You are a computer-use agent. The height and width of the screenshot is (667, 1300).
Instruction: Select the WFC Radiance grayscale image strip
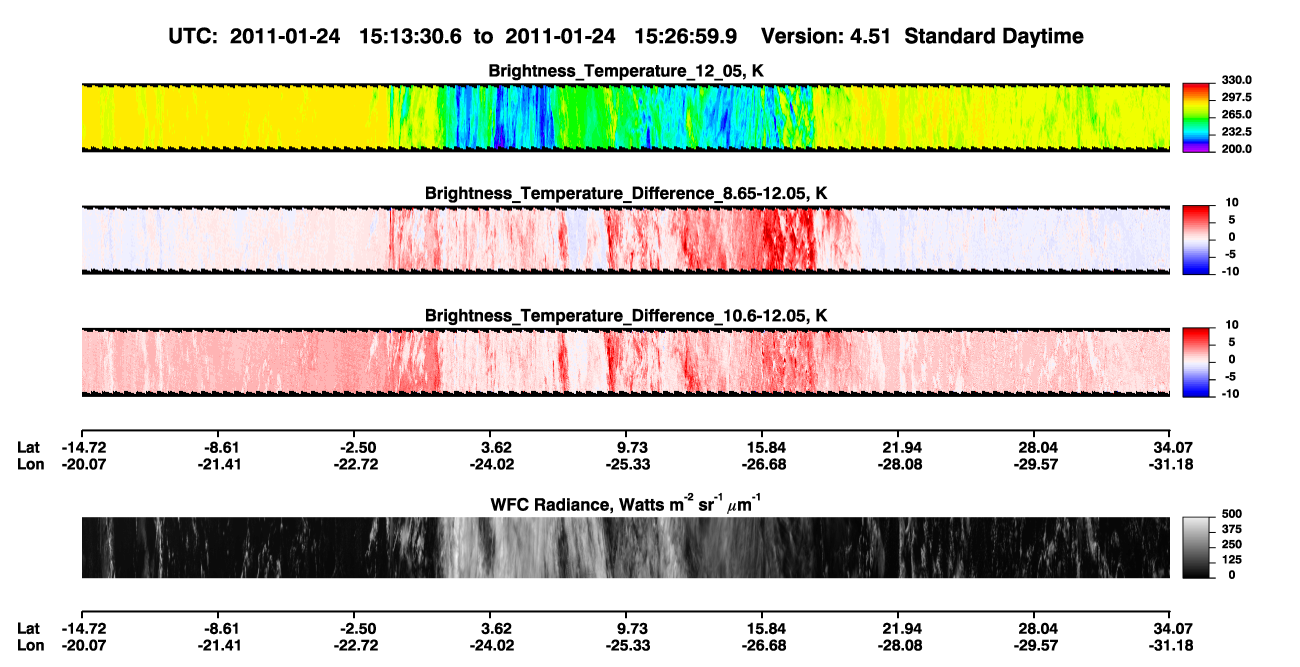tap(625, 548)
